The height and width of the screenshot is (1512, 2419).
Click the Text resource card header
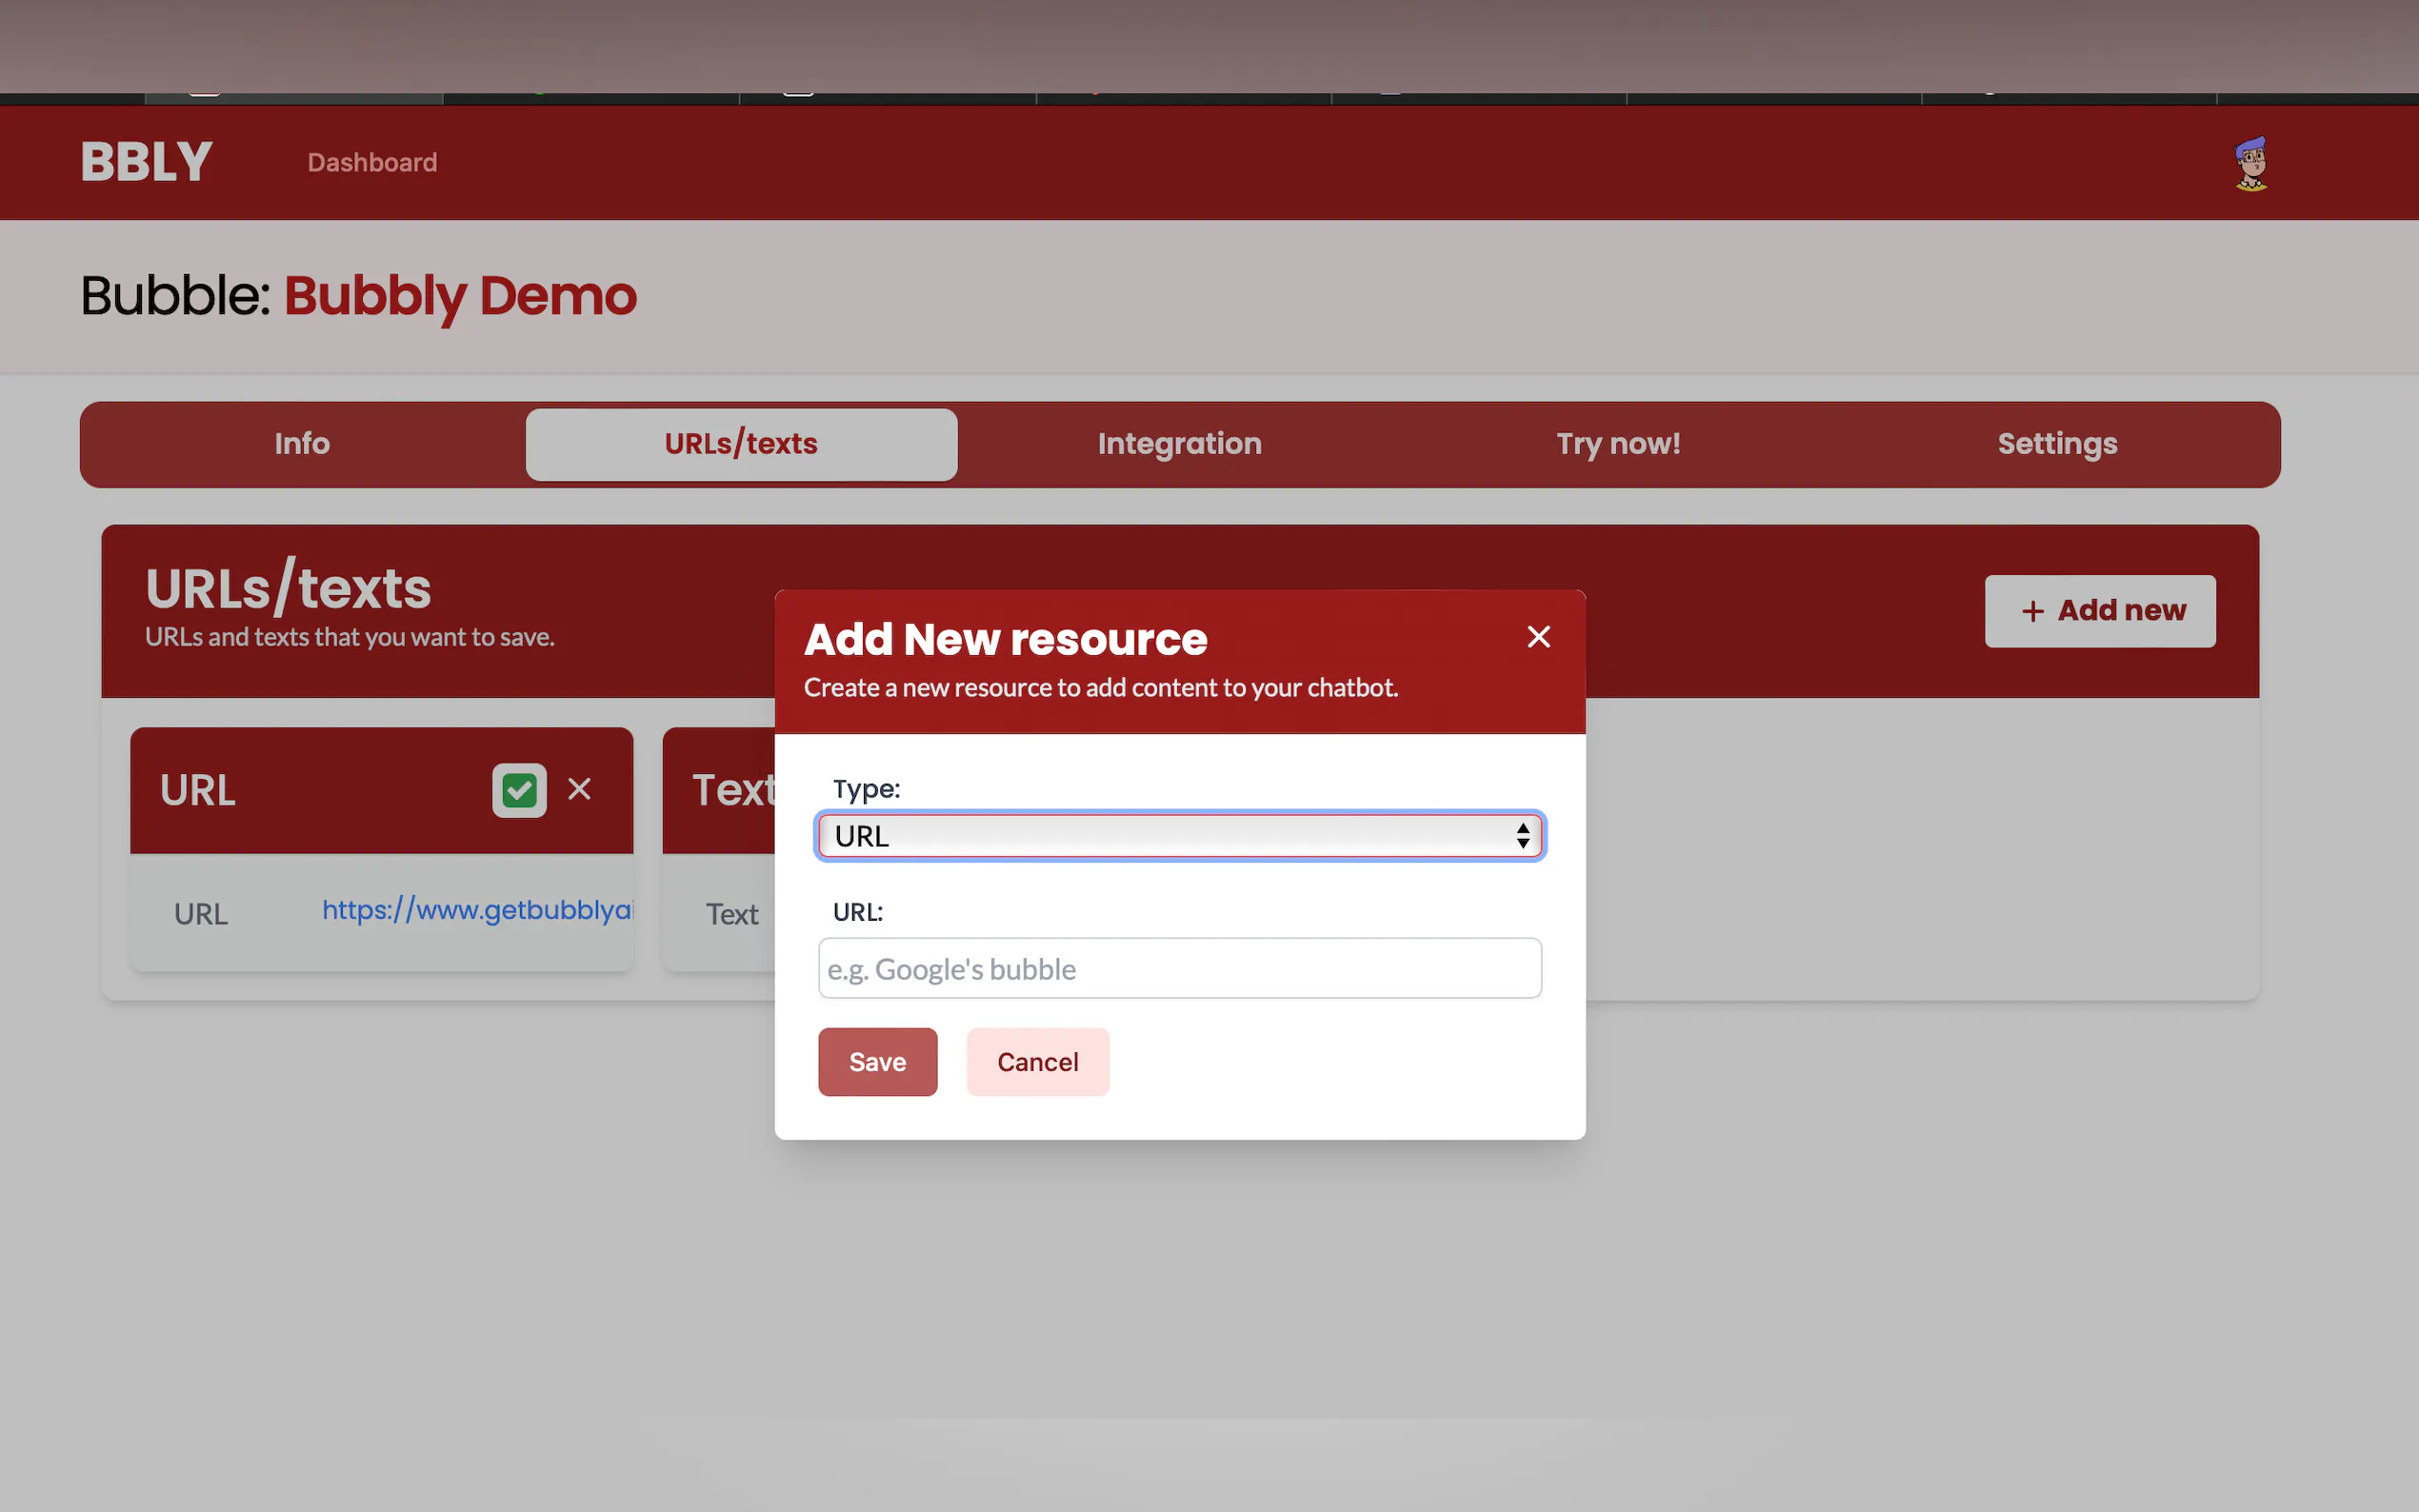(x=732, y=790)
